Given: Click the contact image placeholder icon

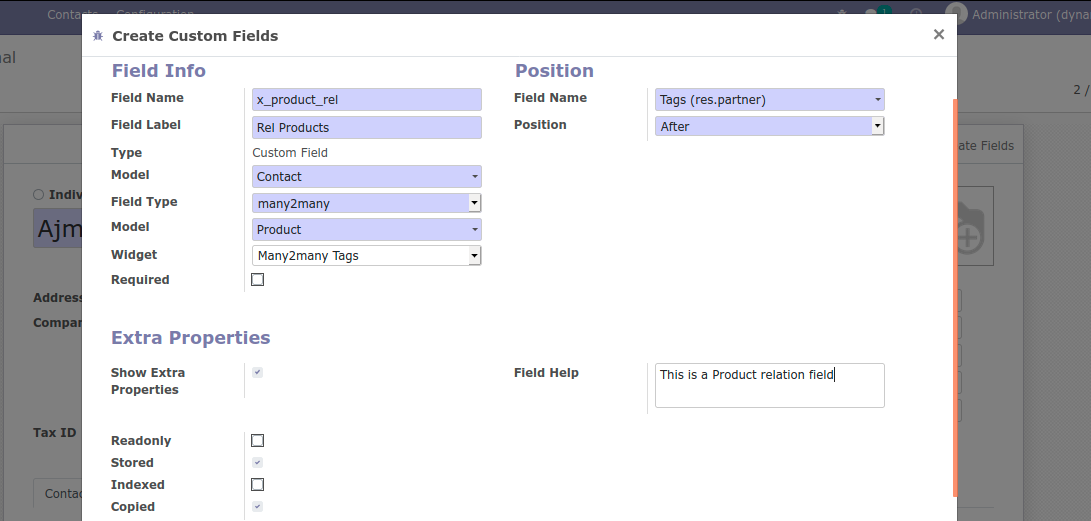Looking at the screenshot, I should pyautogui.click(x=968, y=227).
